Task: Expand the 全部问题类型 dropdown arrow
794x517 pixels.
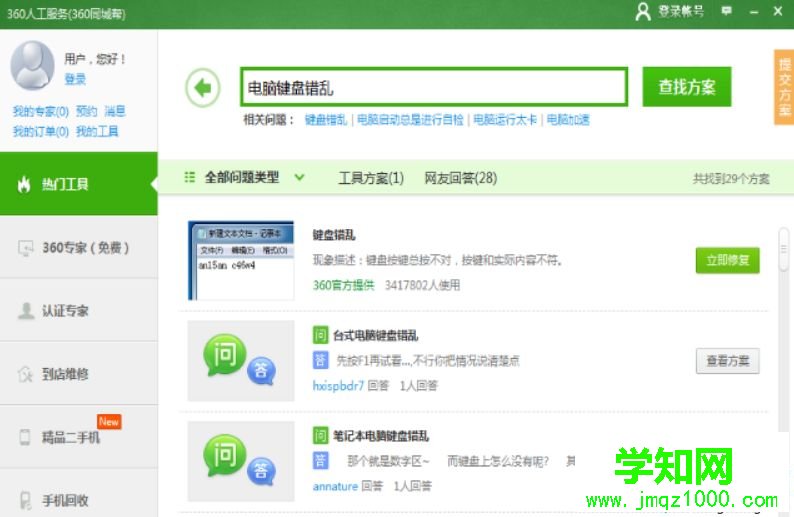Action: click(x=299, y=177)
